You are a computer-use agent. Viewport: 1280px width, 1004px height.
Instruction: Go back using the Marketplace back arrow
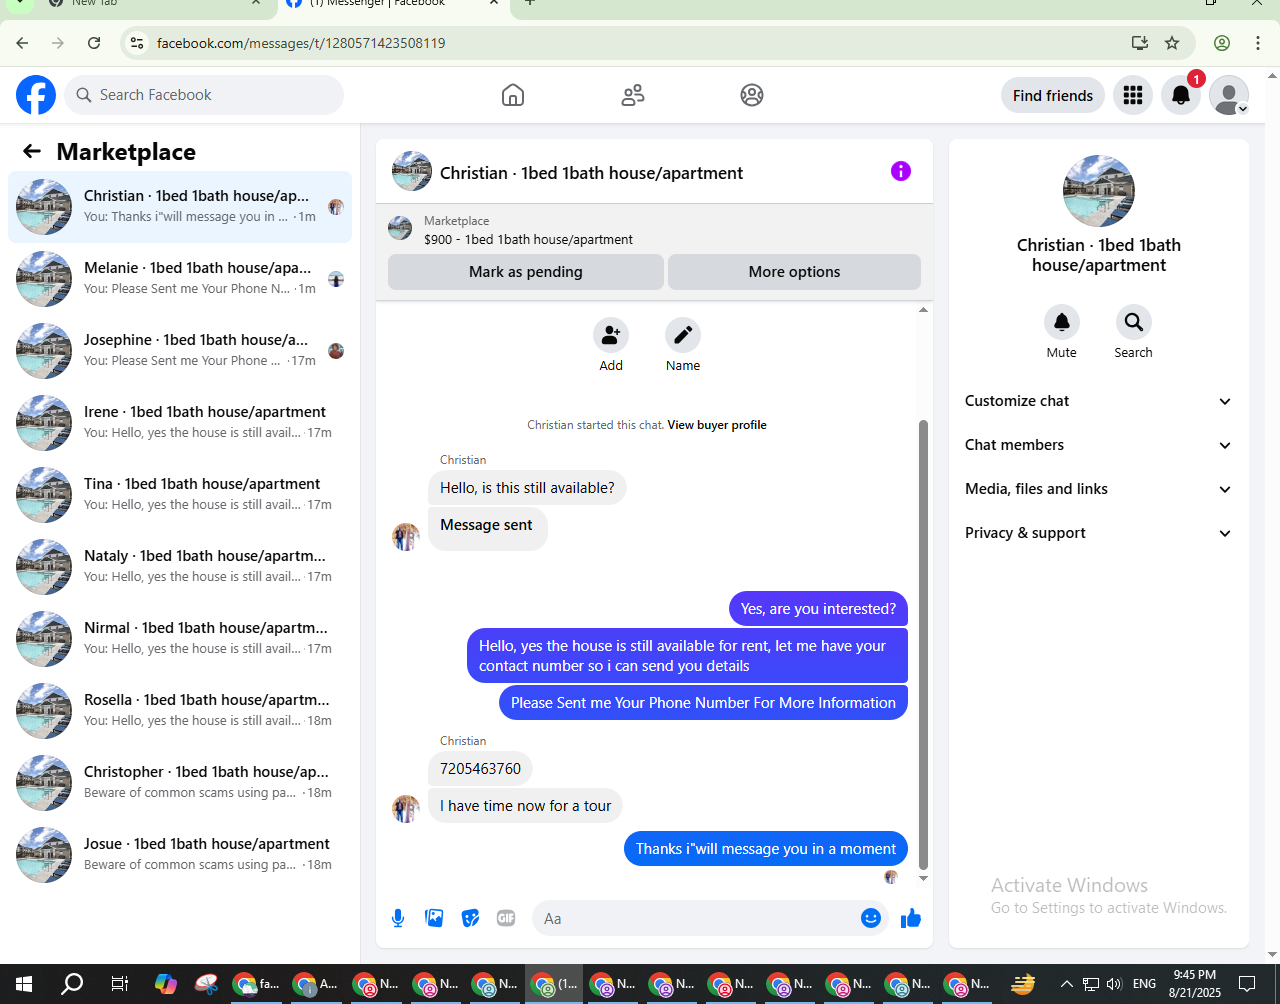click(32, 151)
